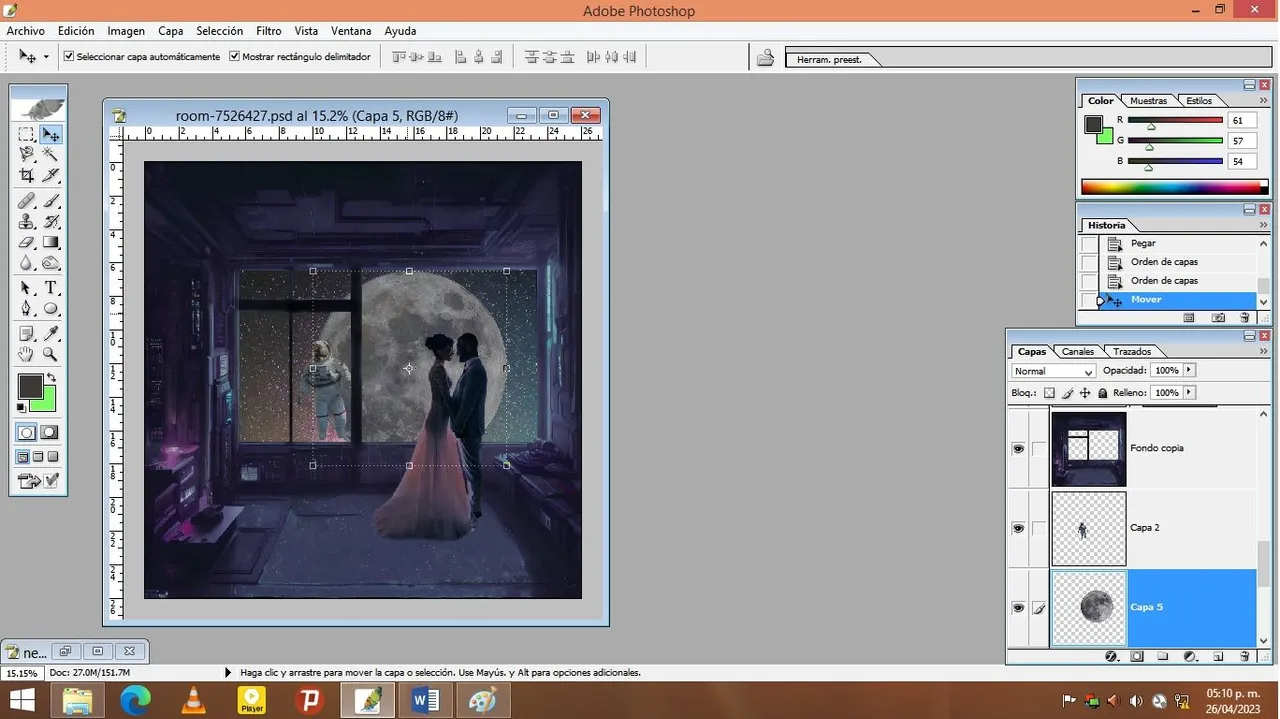Lock all with padlock icon

(x=1103, y=393)
